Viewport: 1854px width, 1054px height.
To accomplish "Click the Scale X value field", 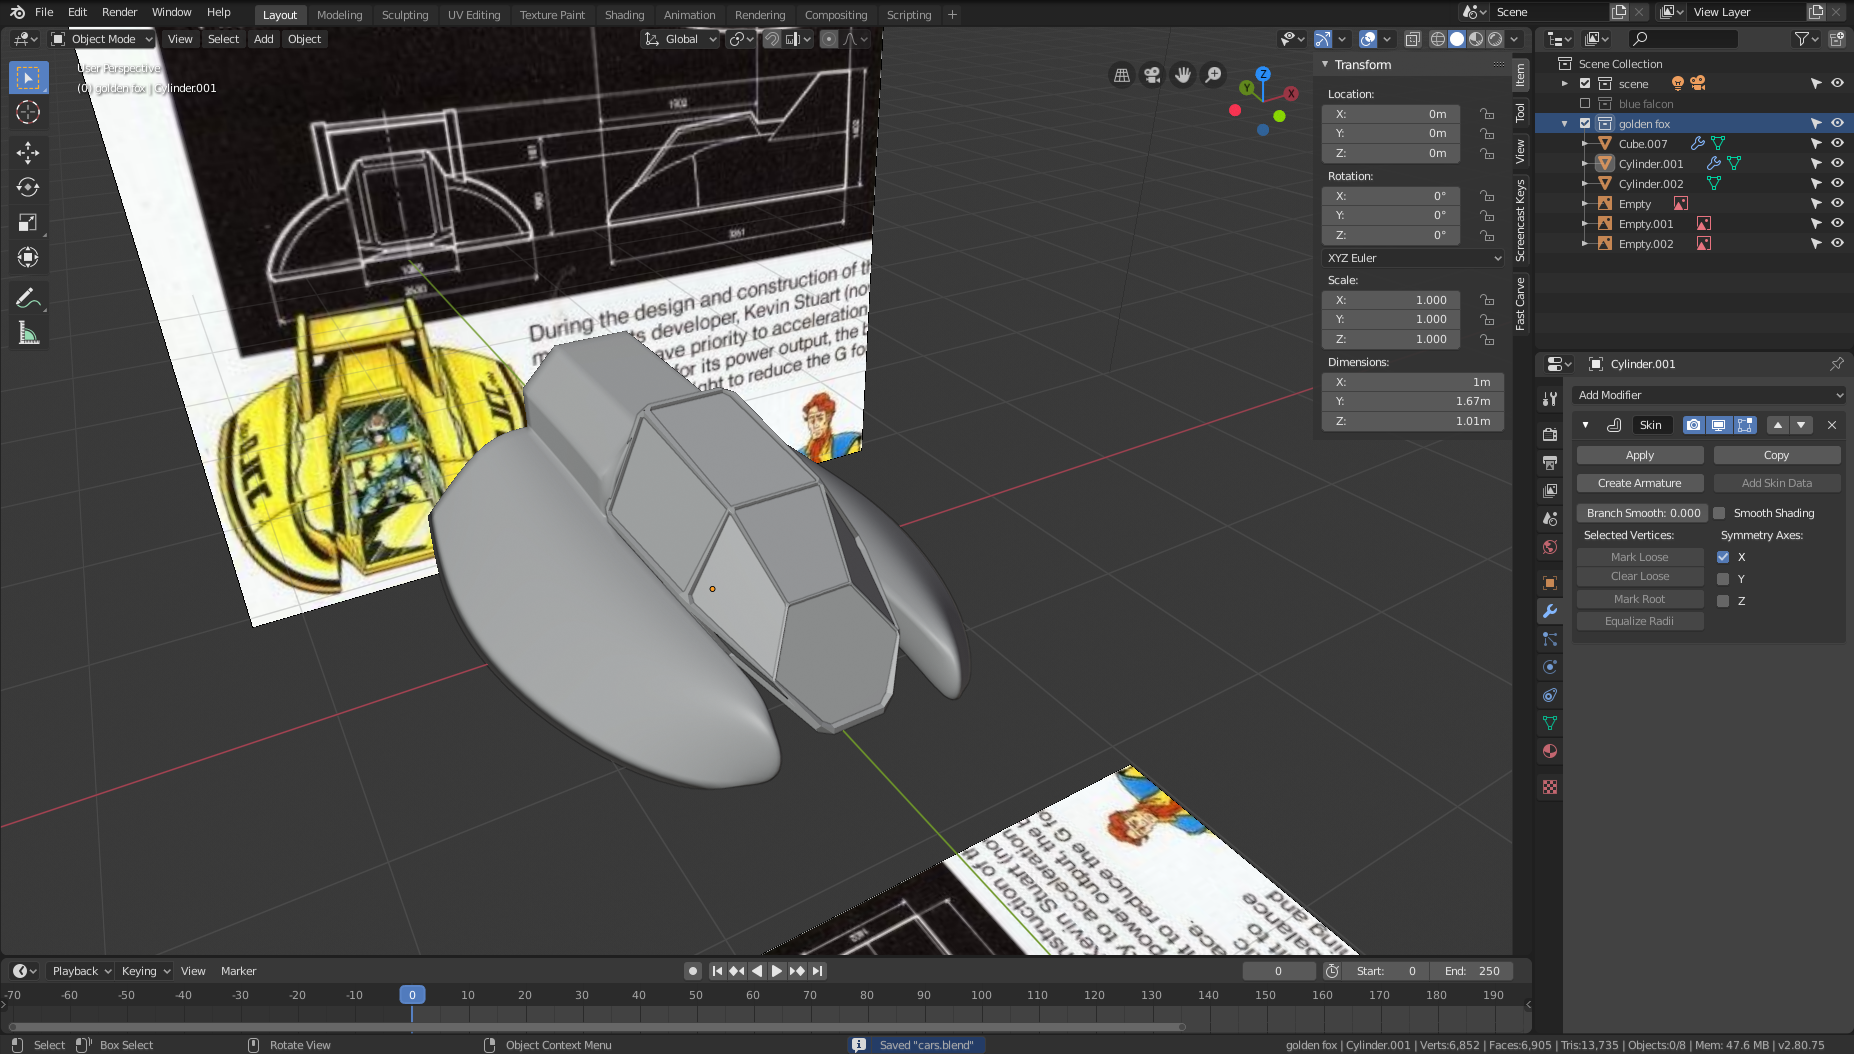I will pos(1391,300).
